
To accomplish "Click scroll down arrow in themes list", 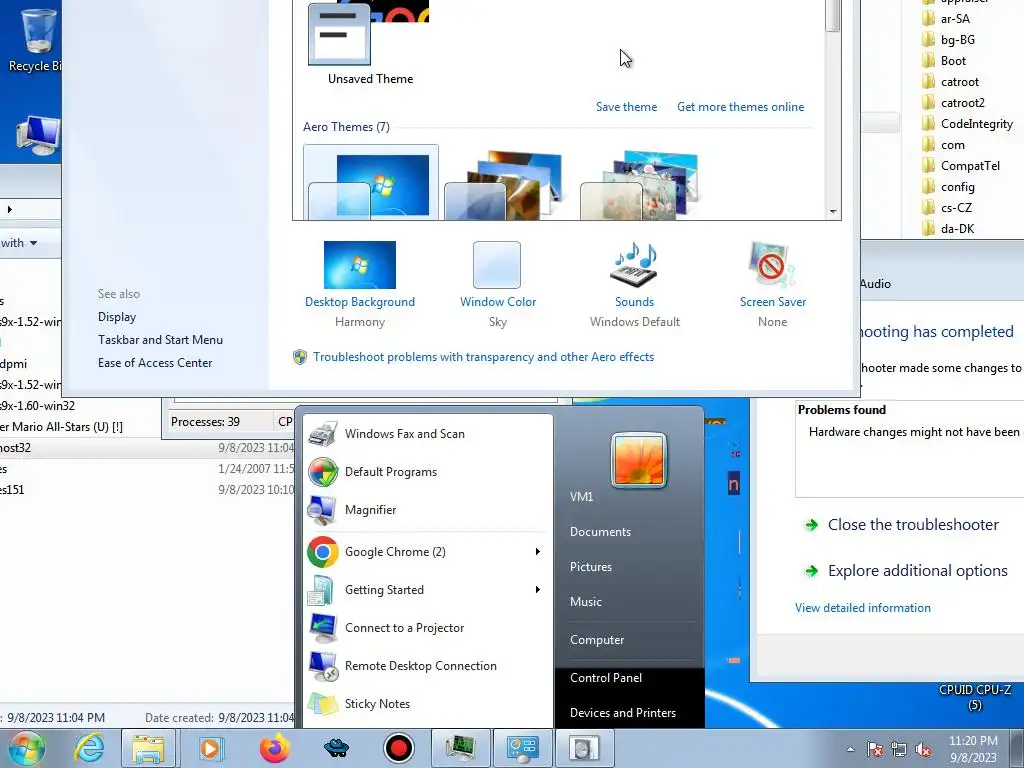I will click(x=833, y=212).
